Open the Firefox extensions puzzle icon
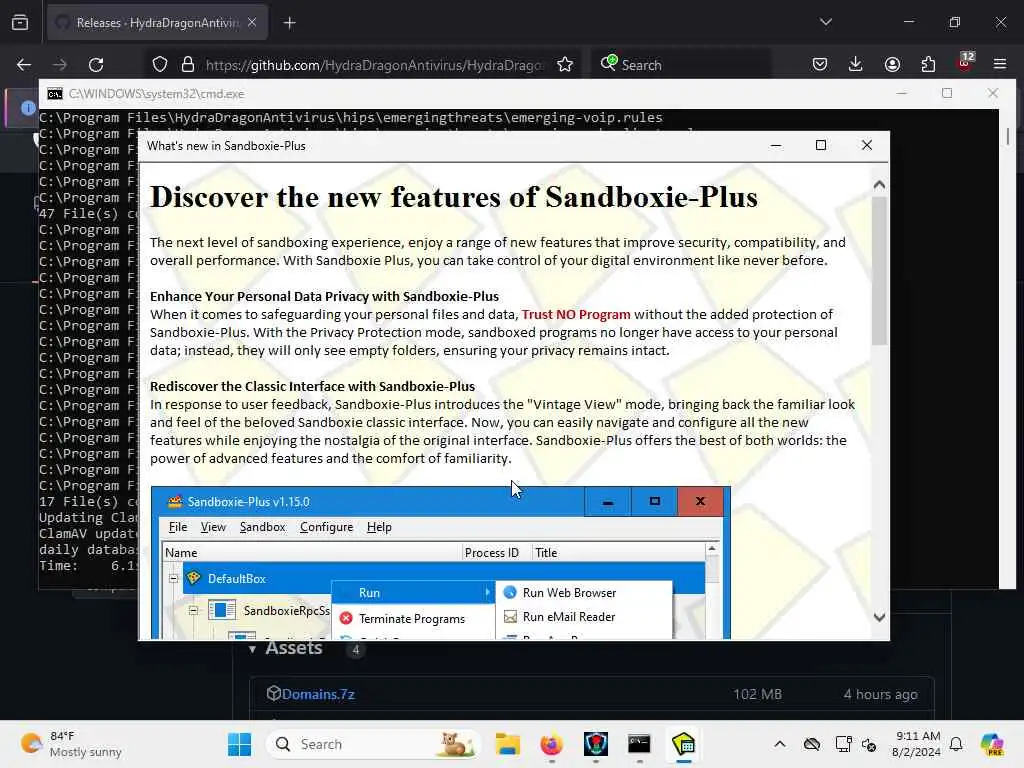 point(928,64)
